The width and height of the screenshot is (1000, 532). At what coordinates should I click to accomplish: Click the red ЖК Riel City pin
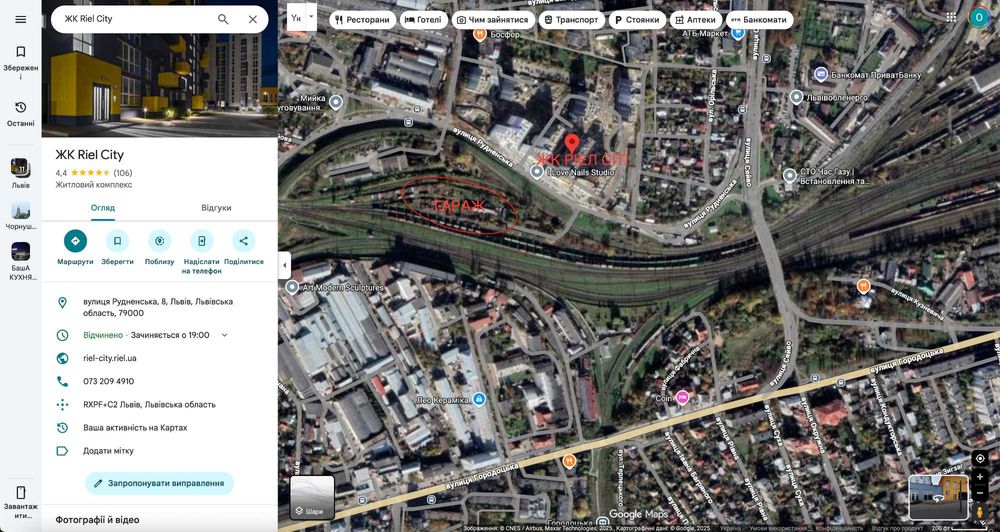(572, 143)
